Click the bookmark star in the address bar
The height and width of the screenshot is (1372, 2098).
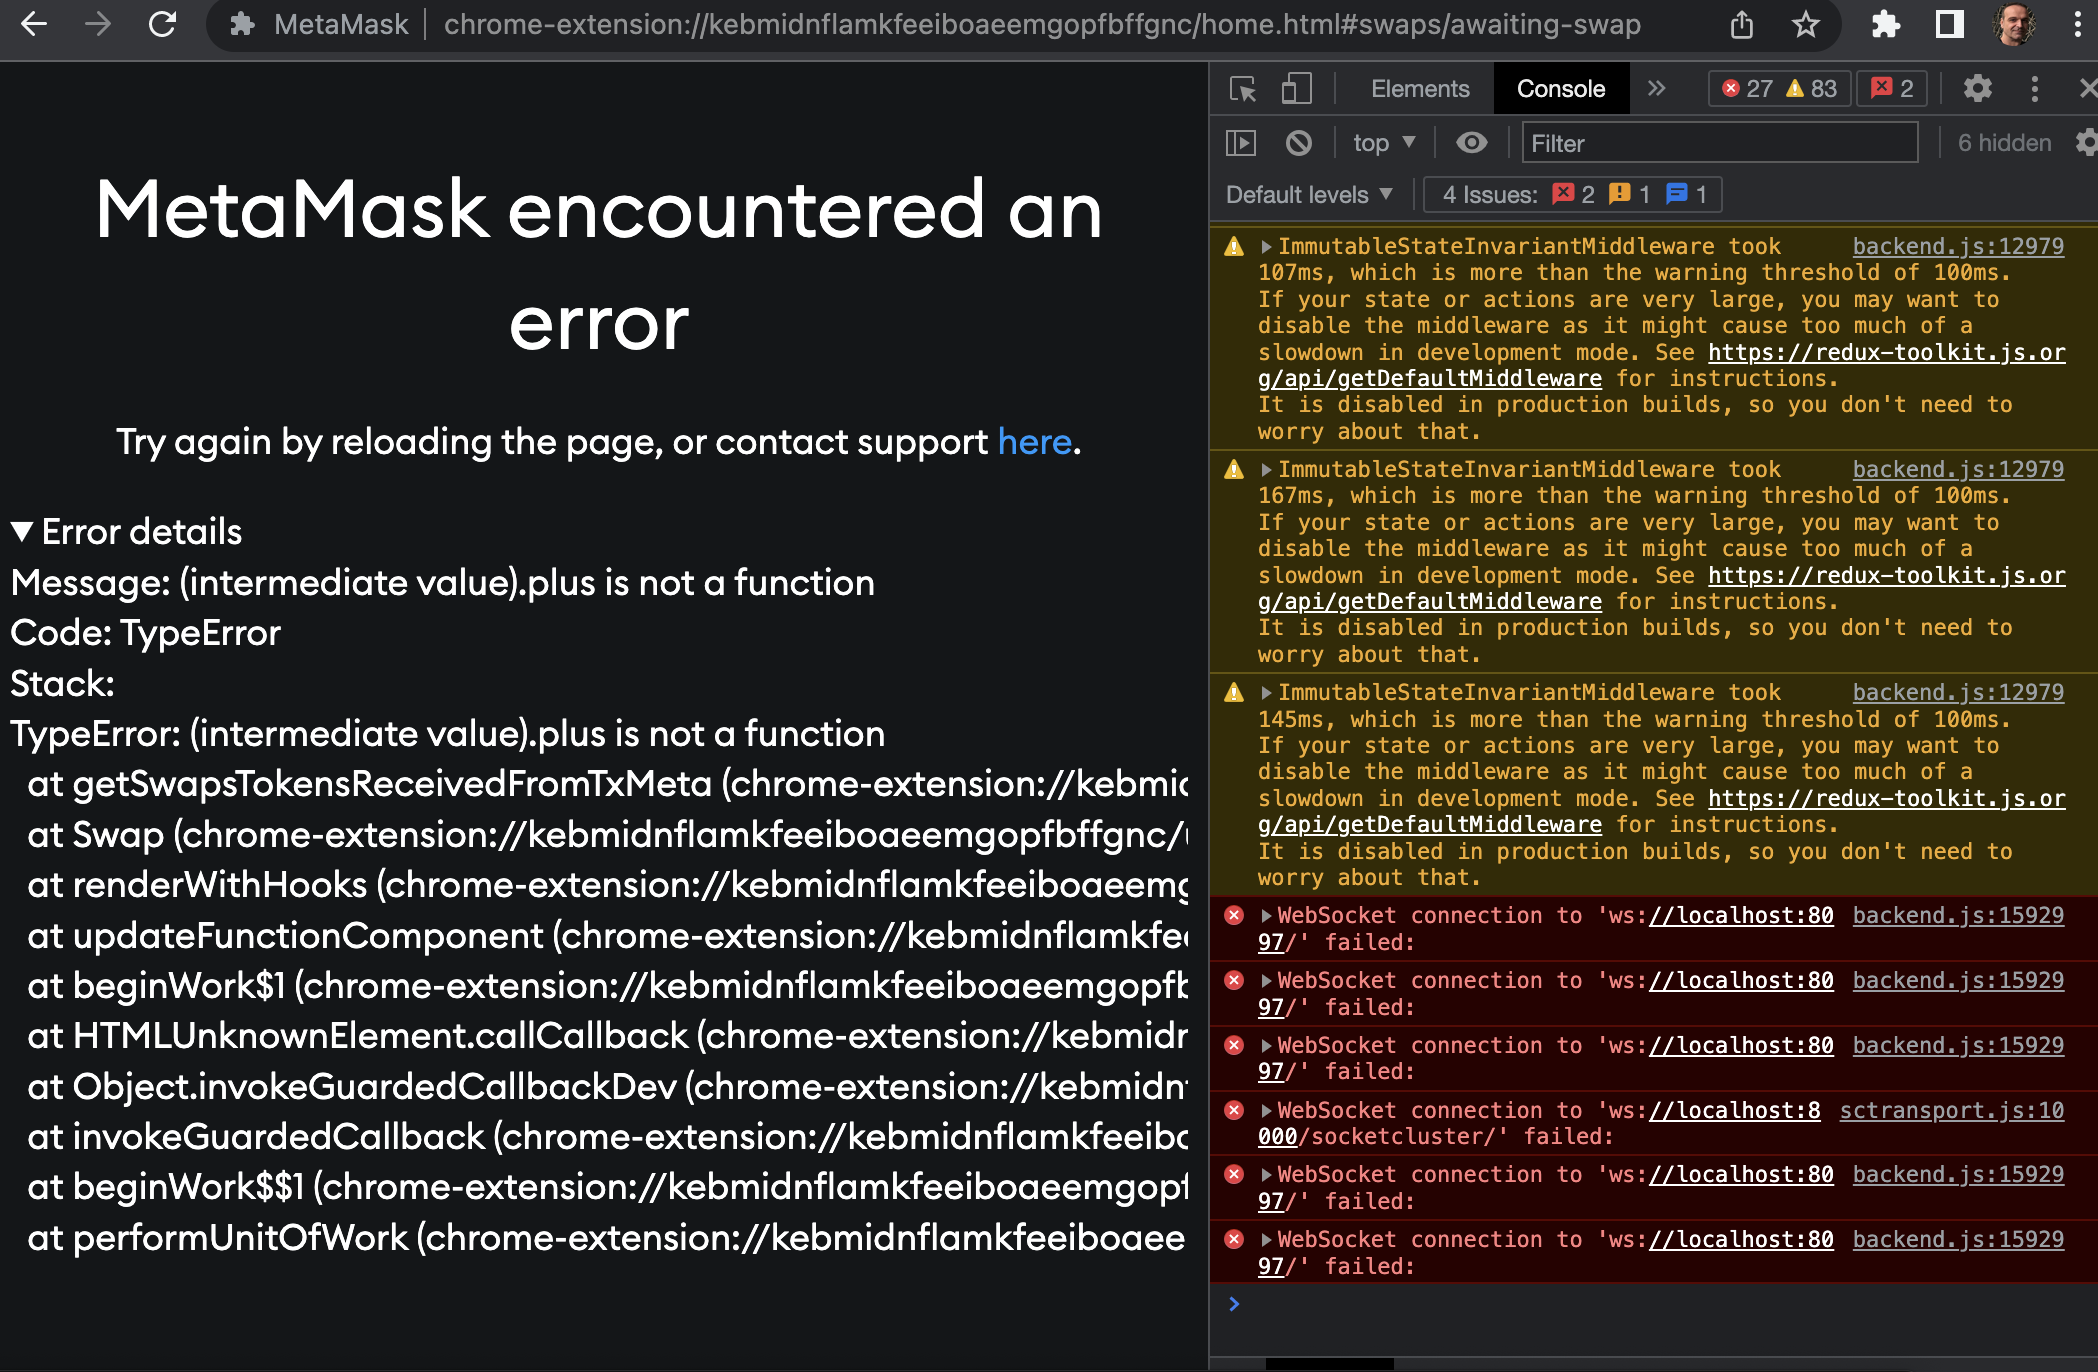pyautogui.click(x=1806, y=25)
